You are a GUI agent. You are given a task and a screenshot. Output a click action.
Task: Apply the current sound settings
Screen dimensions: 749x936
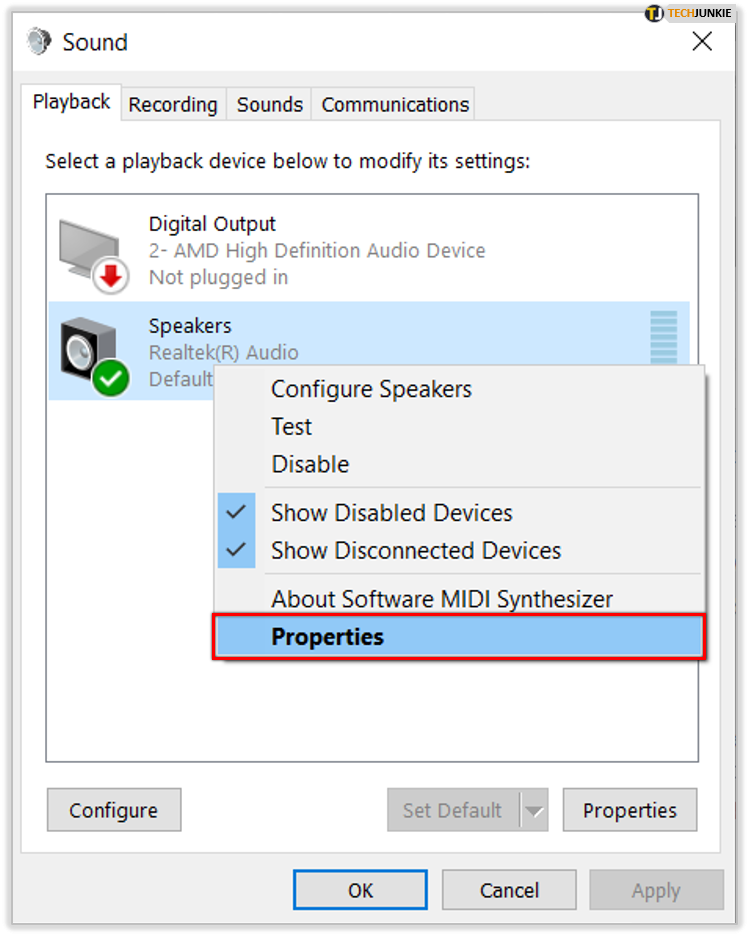coord(656,889)
